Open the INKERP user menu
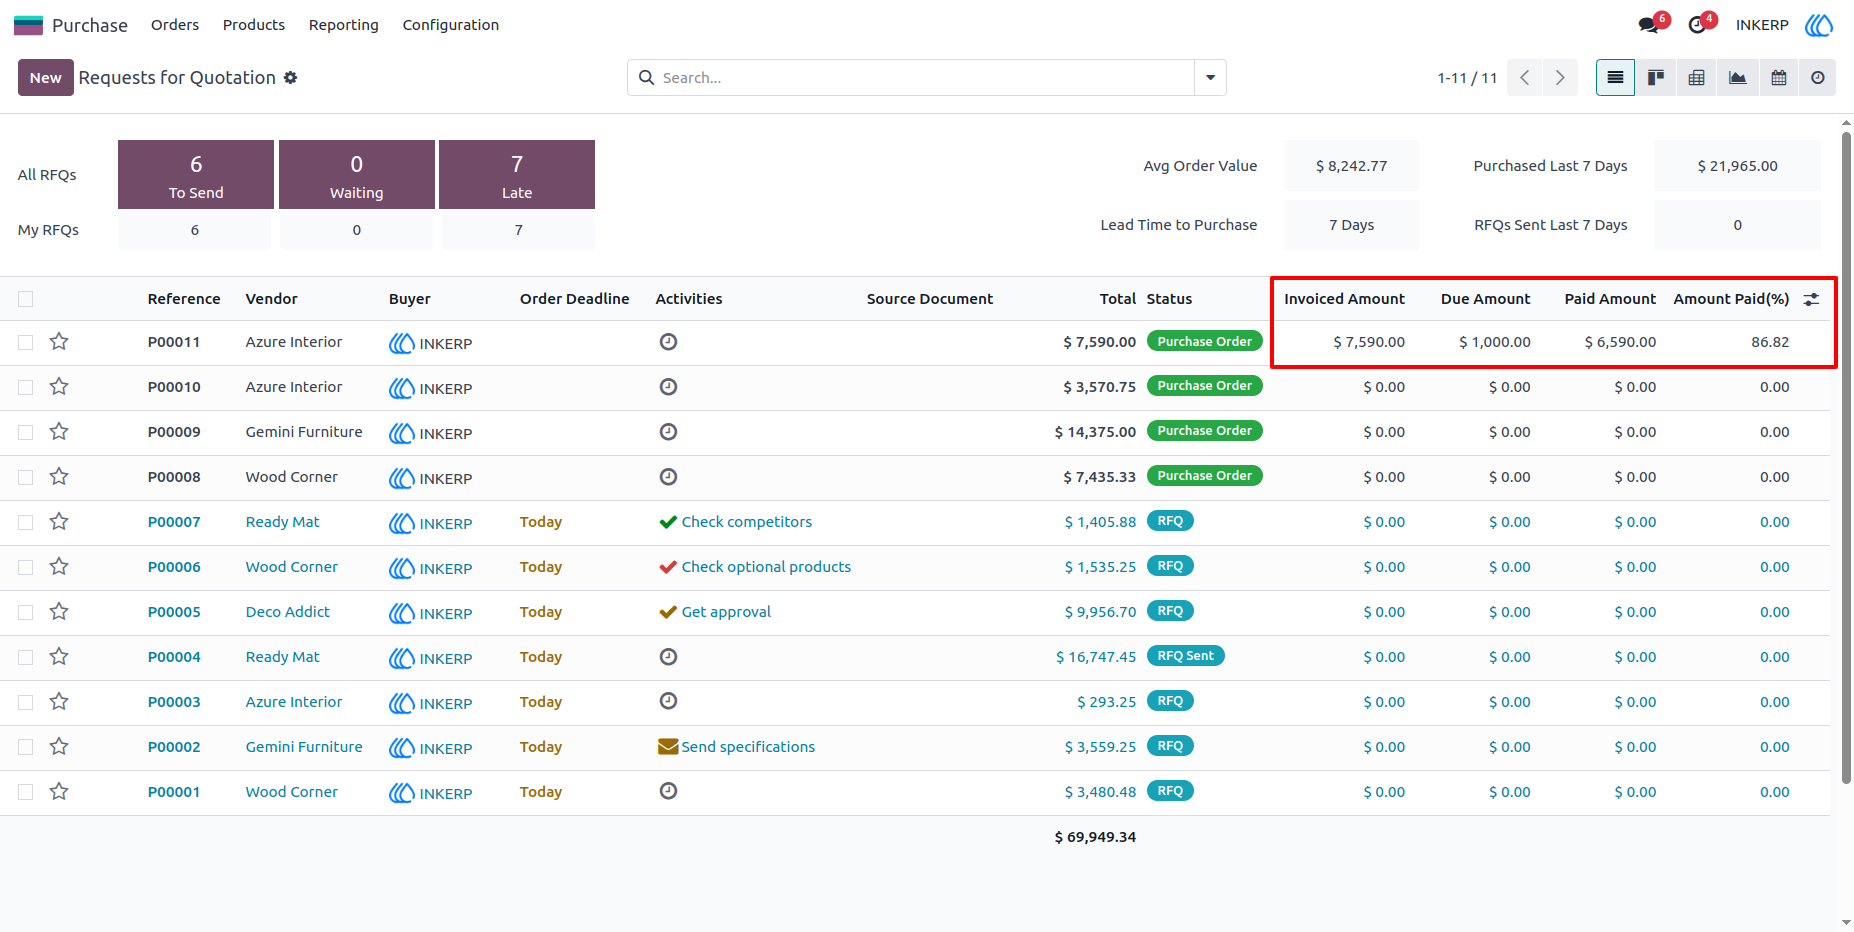The image size is (1854, 932). 1762,25
